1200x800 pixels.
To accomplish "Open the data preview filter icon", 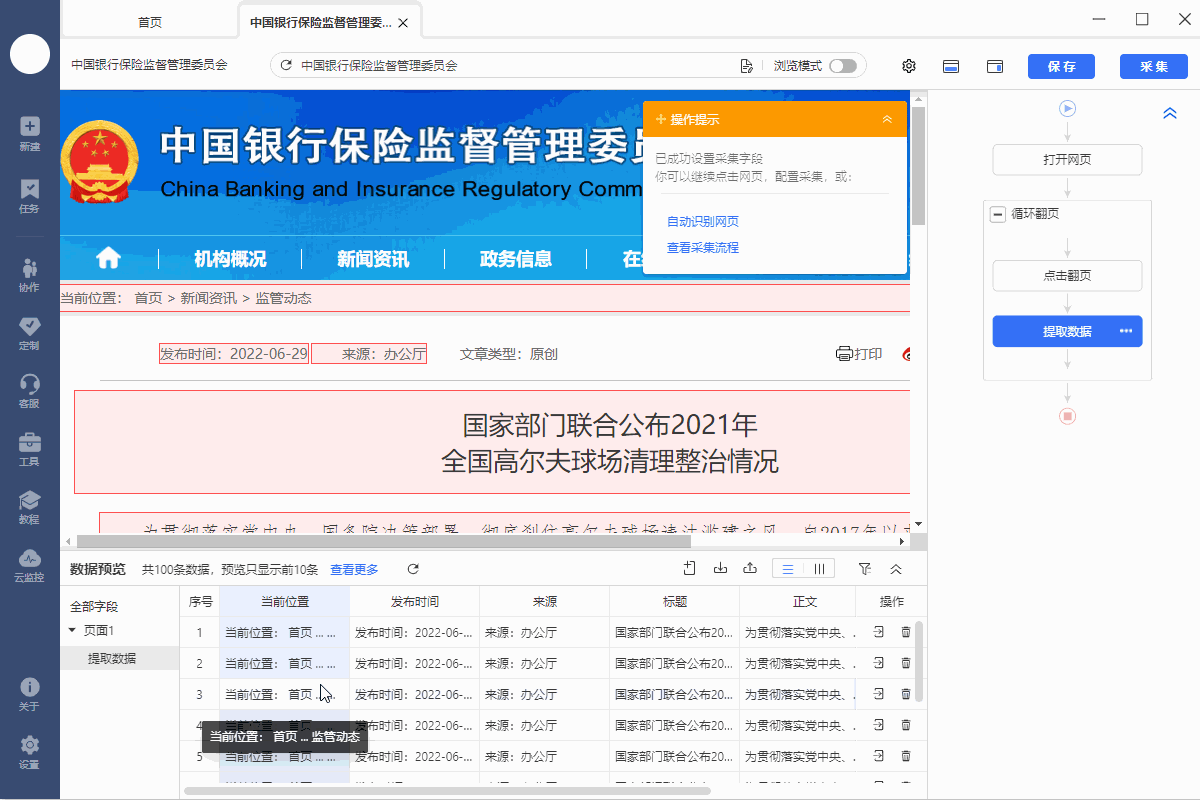I will (x=865, y=569).
